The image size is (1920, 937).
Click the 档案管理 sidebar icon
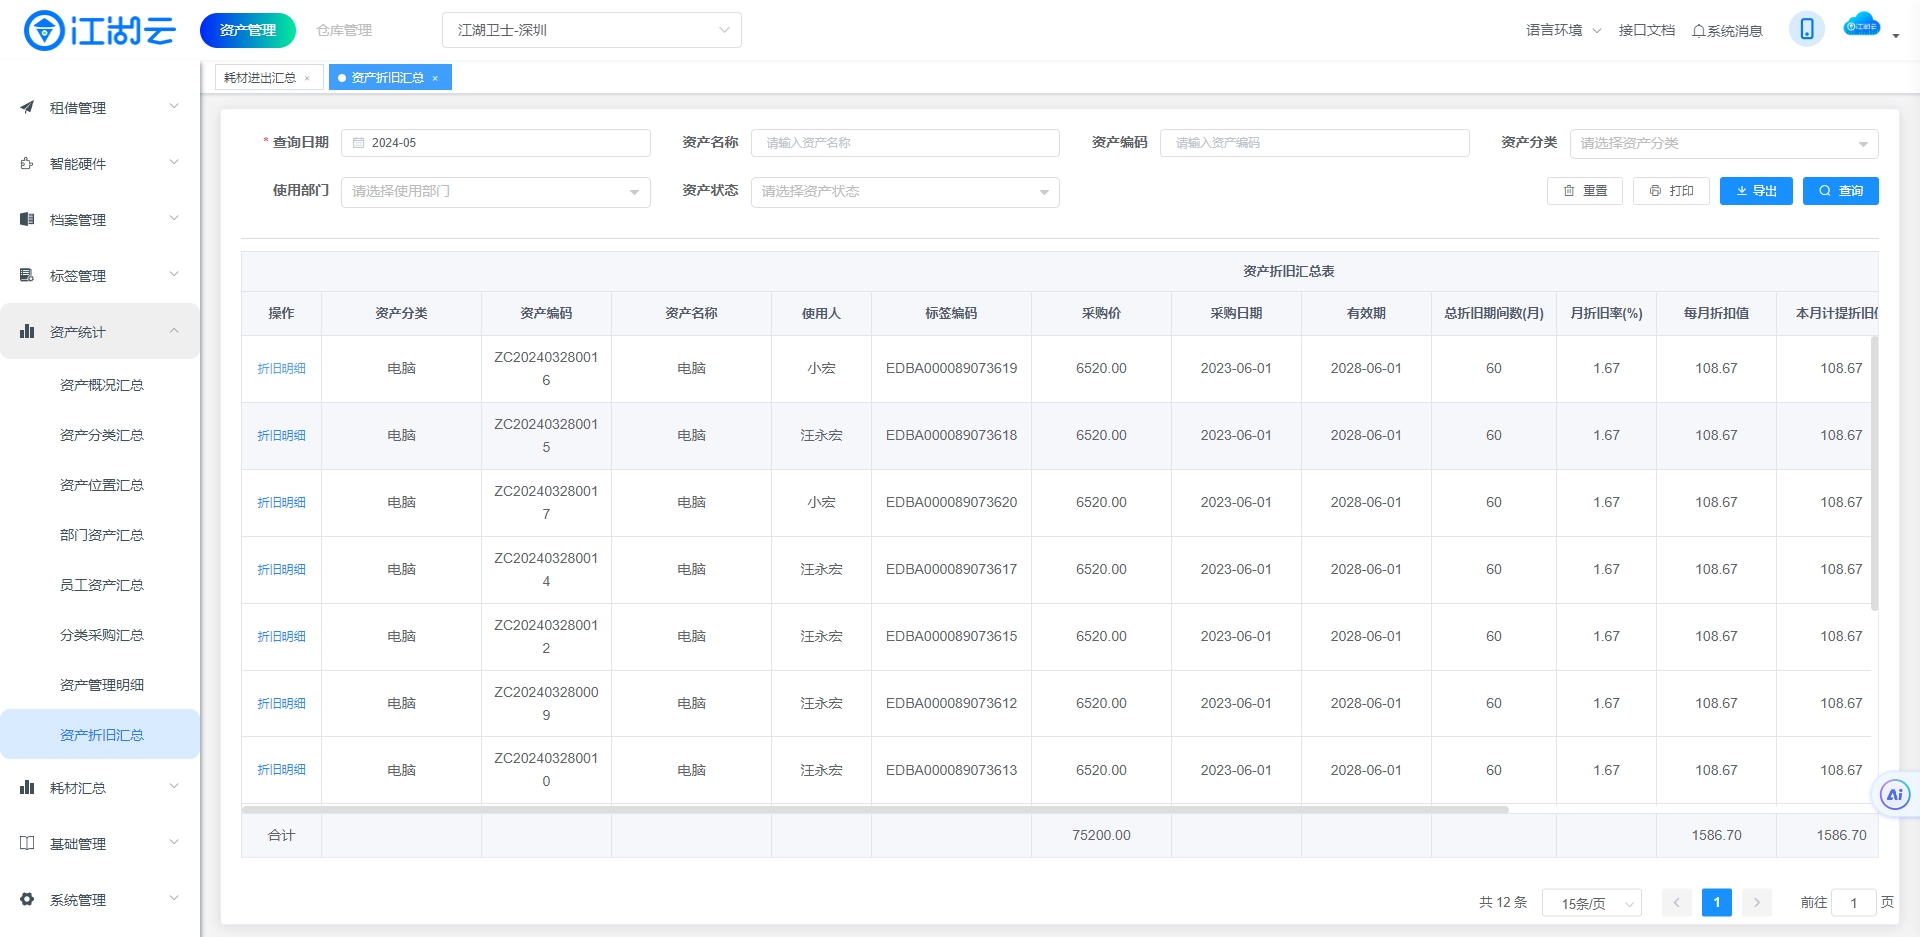pos(27,219)
